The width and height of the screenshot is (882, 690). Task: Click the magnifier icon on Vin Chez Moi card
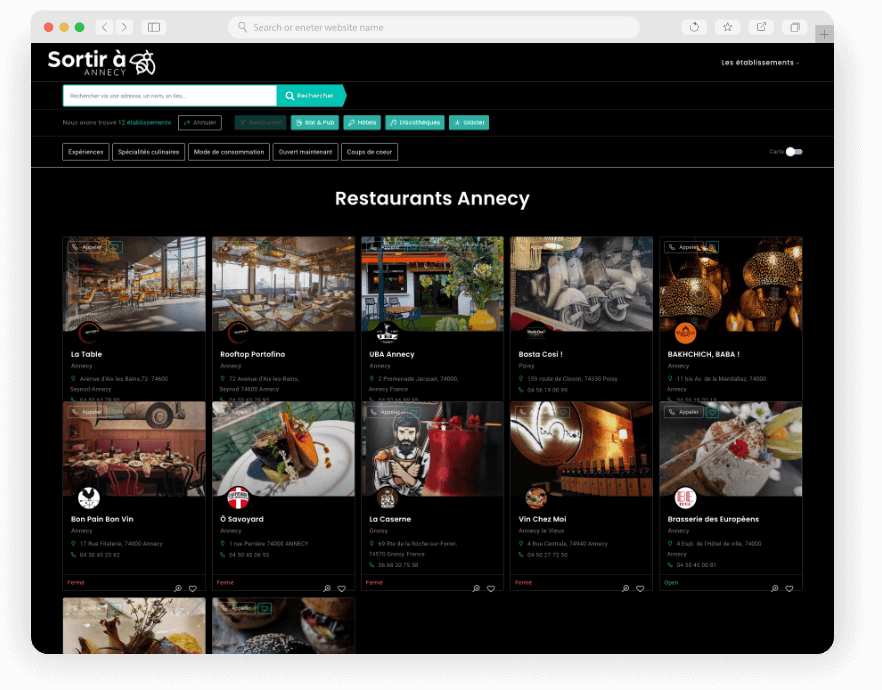(x=625, y=588)
